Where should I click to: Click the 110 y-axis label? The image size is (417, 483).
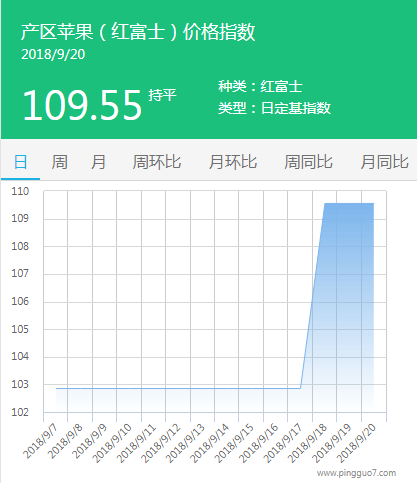coord(20,191)
